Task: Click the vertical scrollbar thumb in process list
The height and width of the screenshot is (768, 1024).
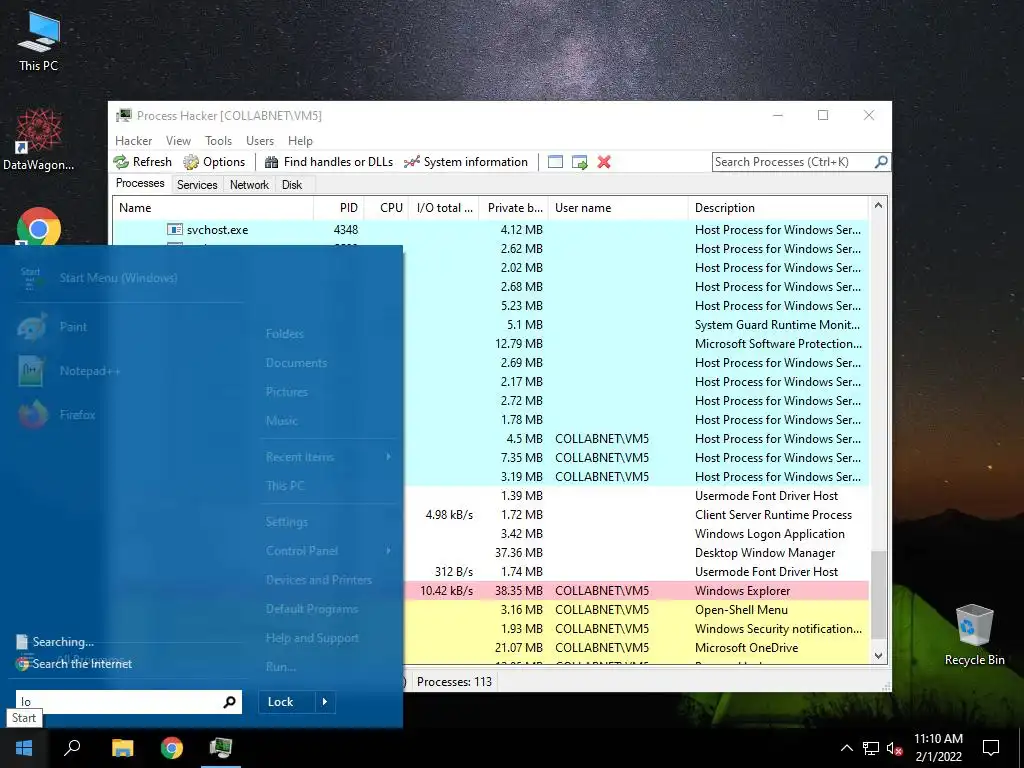Action: point(878,596)
